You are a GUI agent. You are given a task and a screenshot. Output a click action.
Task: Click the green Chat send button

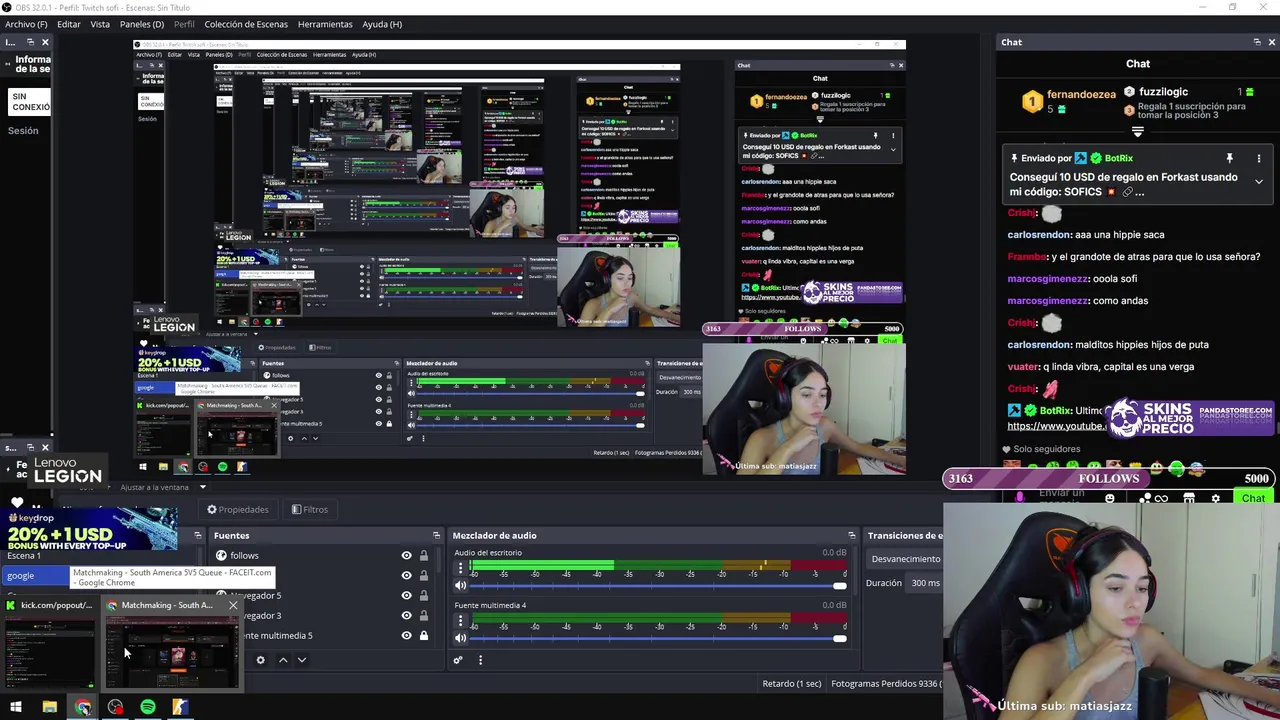[1253, 498]
